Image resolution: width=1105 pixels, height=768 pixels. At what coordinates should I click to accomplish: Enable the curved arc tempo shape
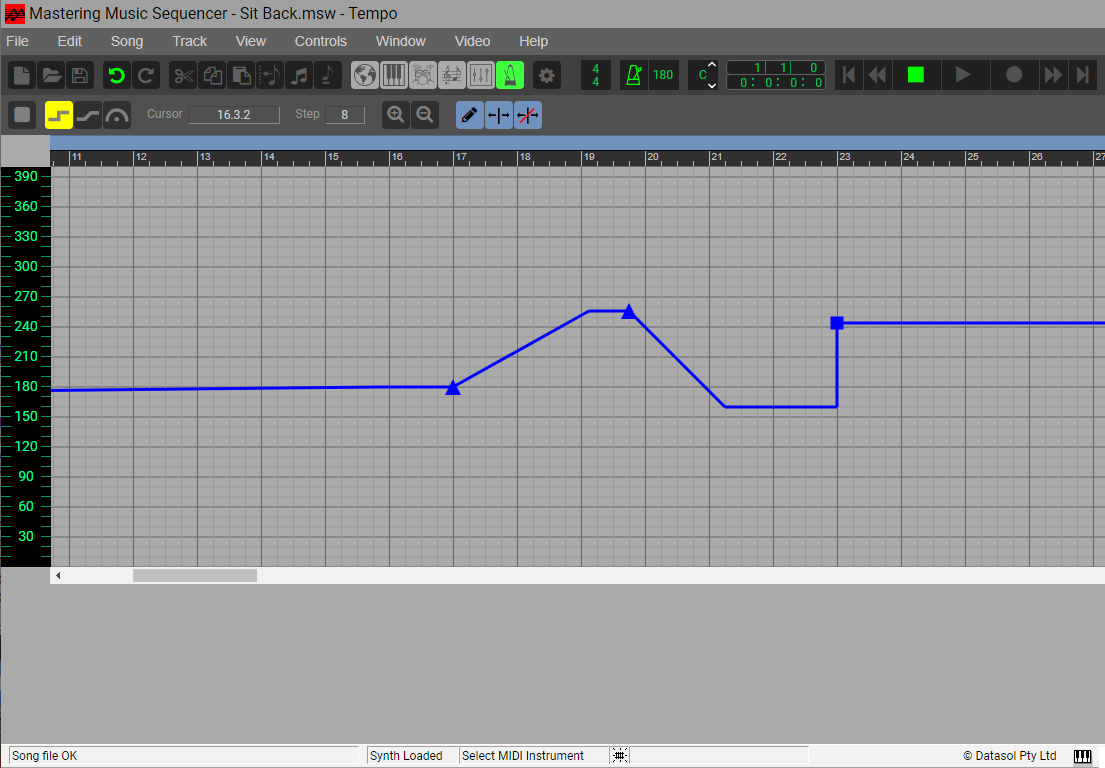click(117, 115)
